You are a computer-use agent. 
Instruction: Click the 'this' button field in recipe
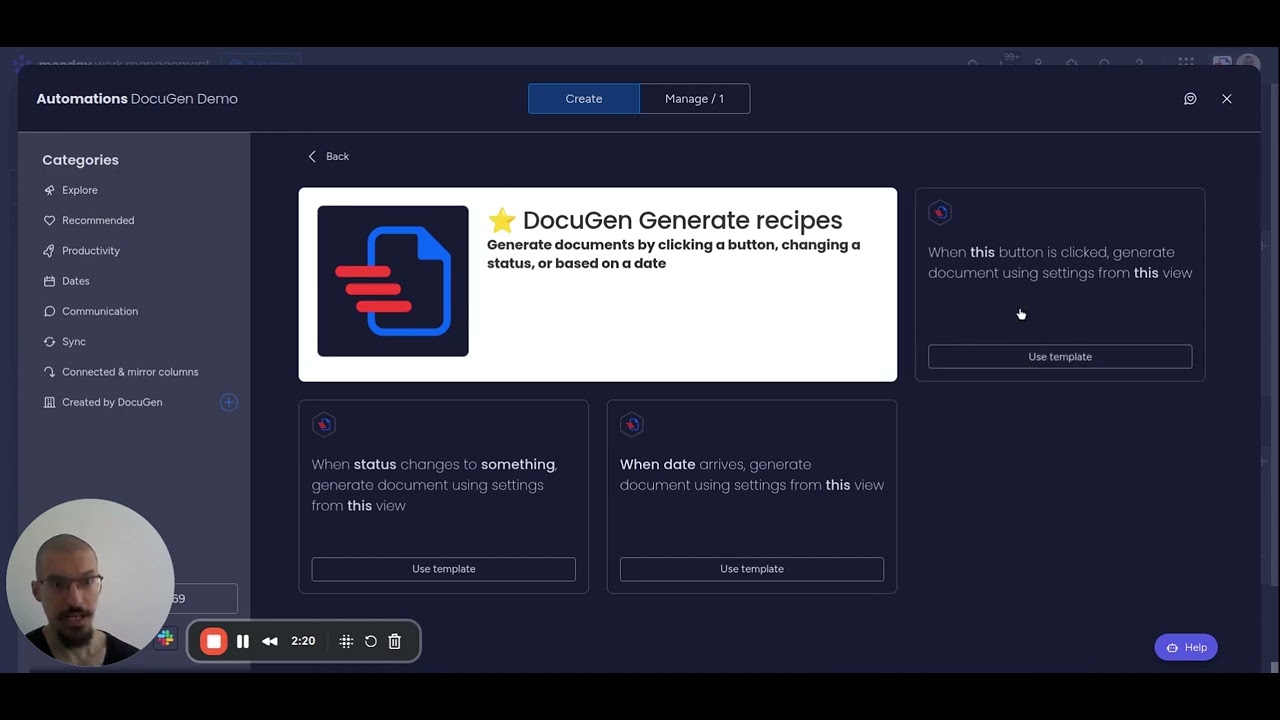982,252
